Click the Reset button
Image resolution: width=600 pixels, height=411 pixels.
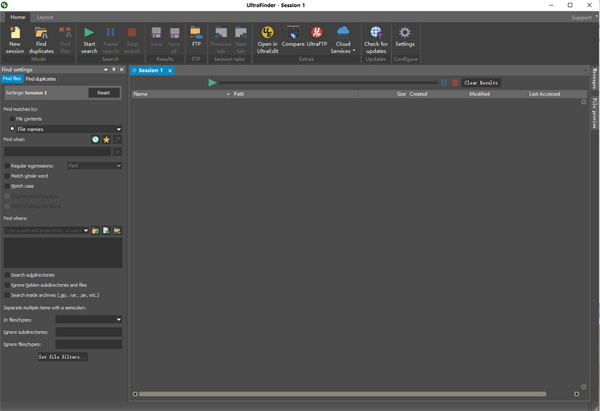point(103,93)
